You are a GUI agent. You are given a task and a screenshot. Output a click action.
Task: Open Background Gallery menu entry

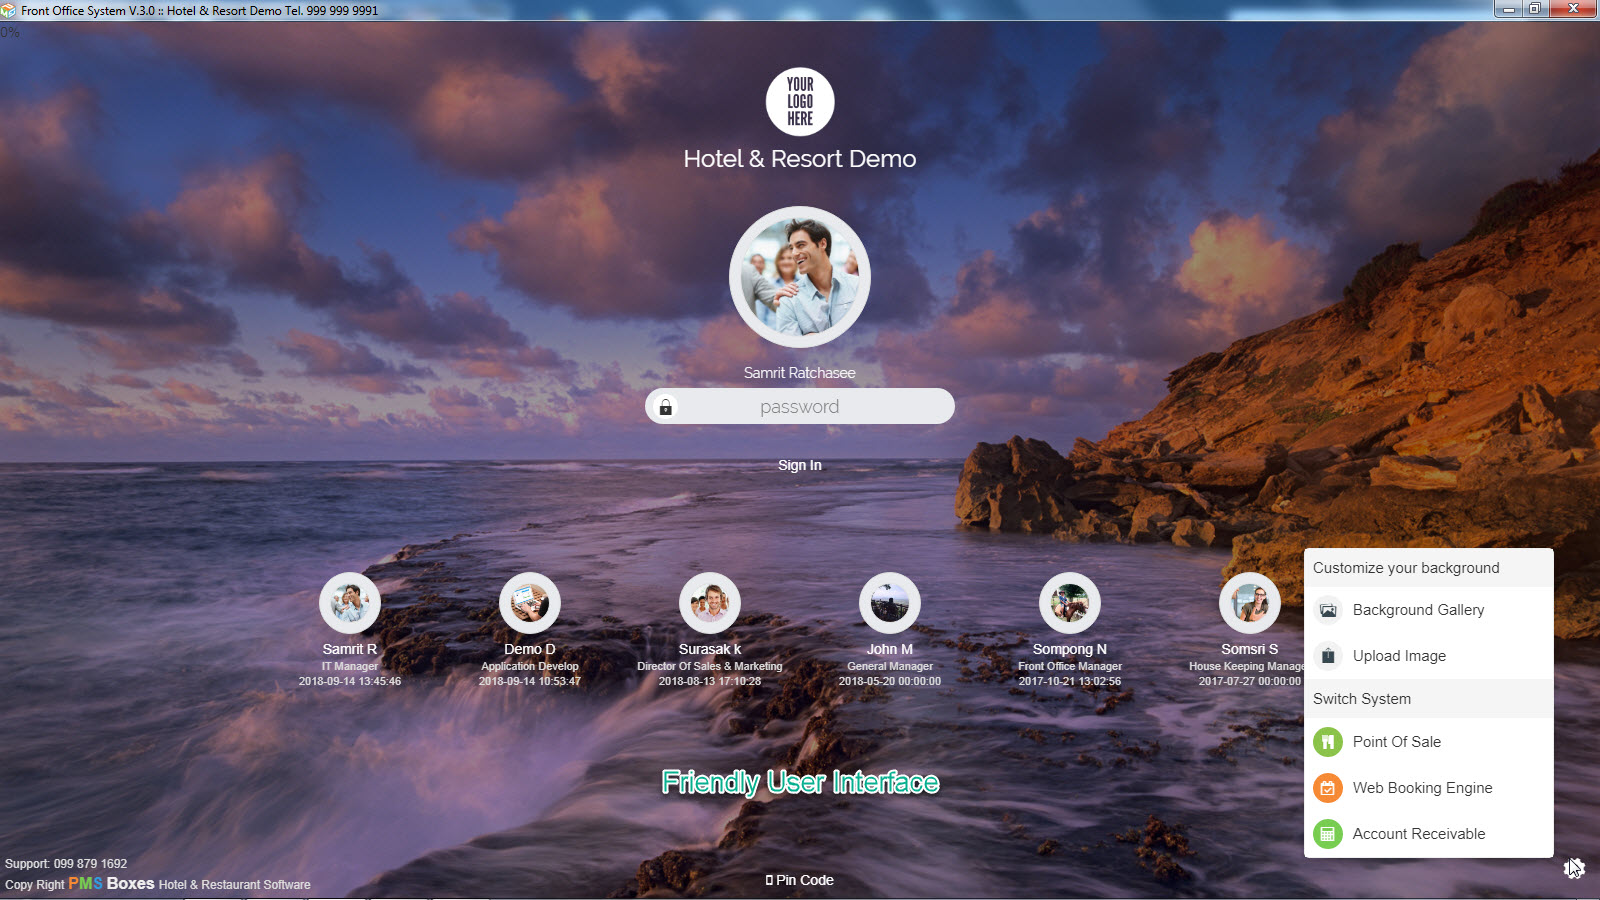1418,610
